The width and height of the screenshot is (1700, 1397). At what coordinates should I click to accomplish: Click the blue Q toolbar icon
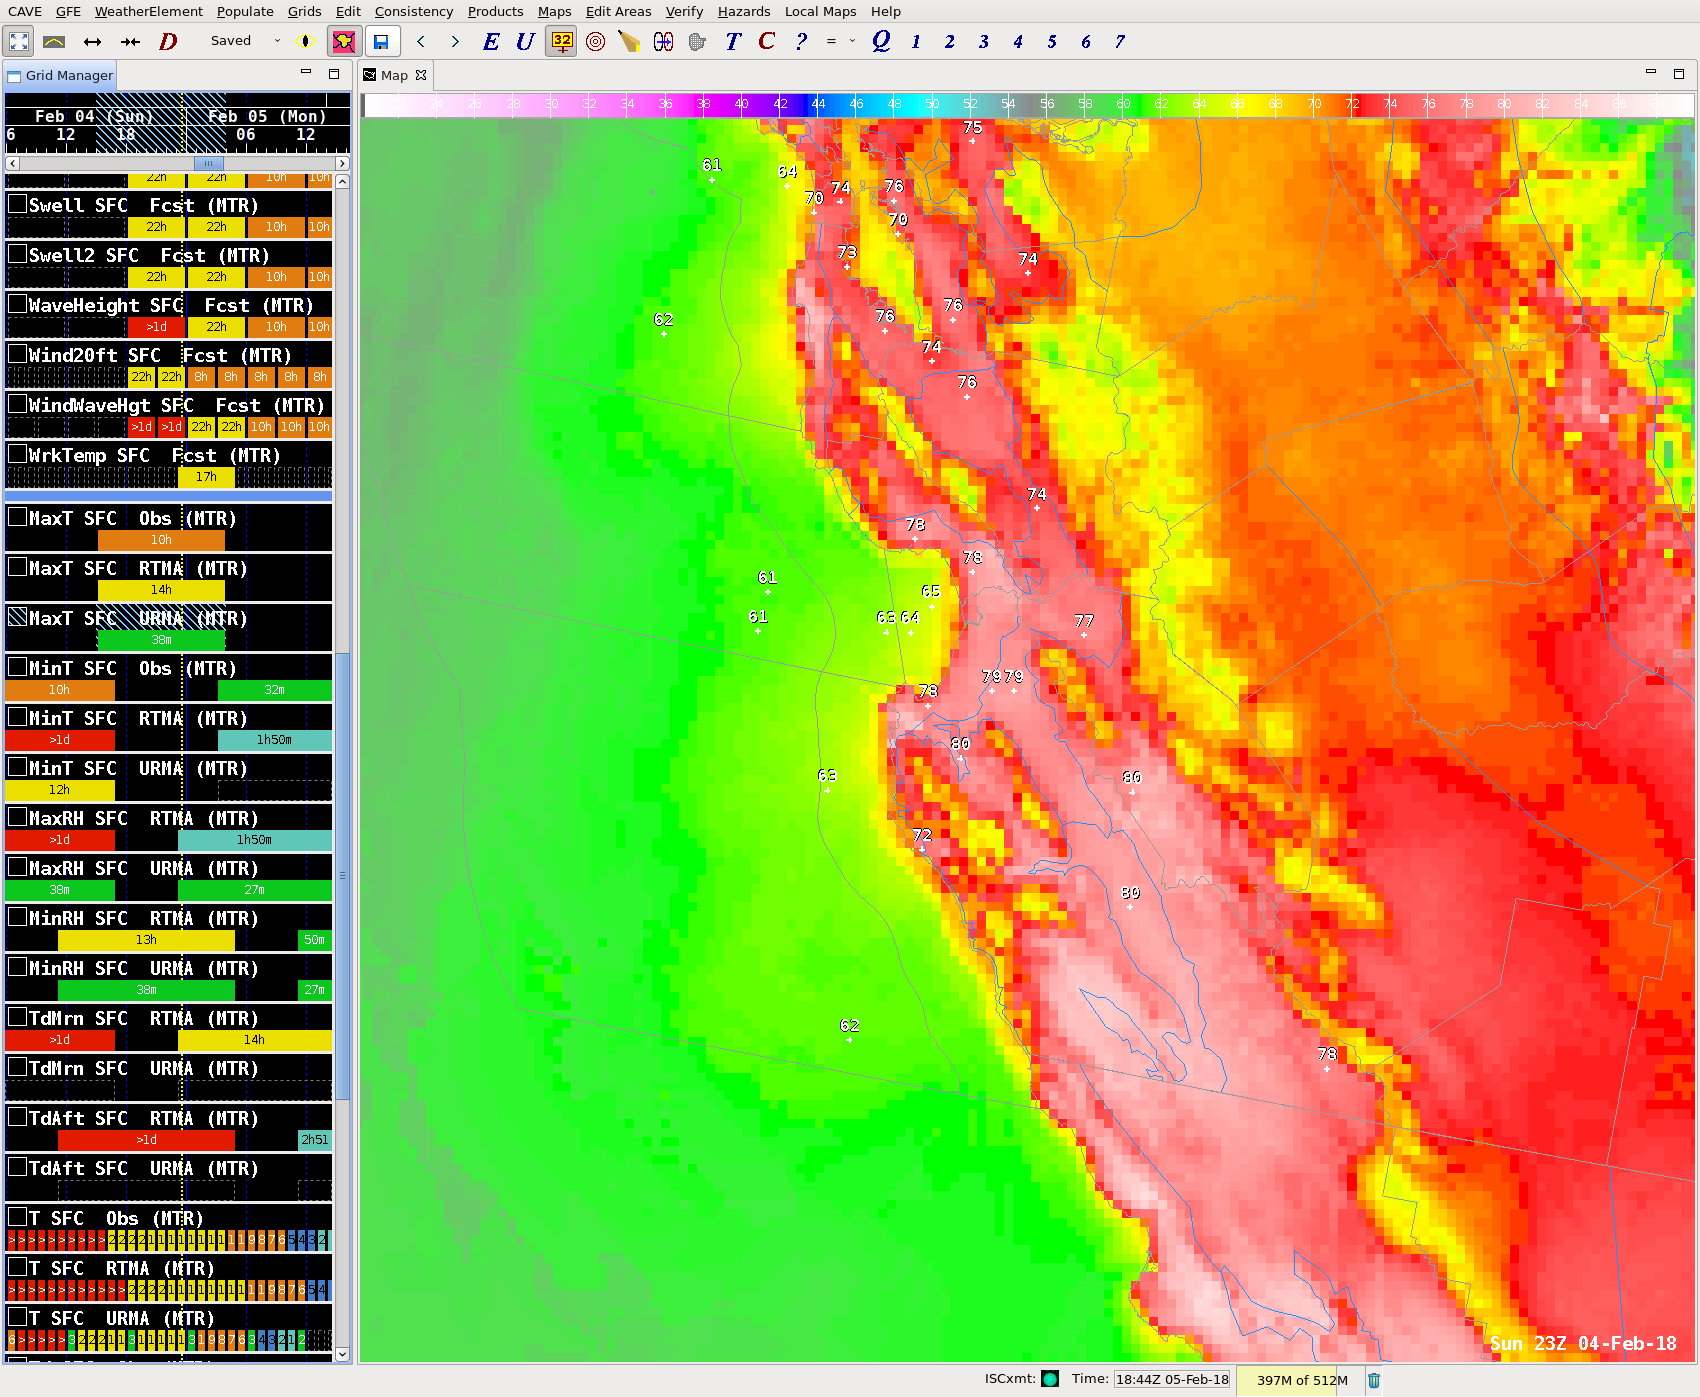click(881, 41)
